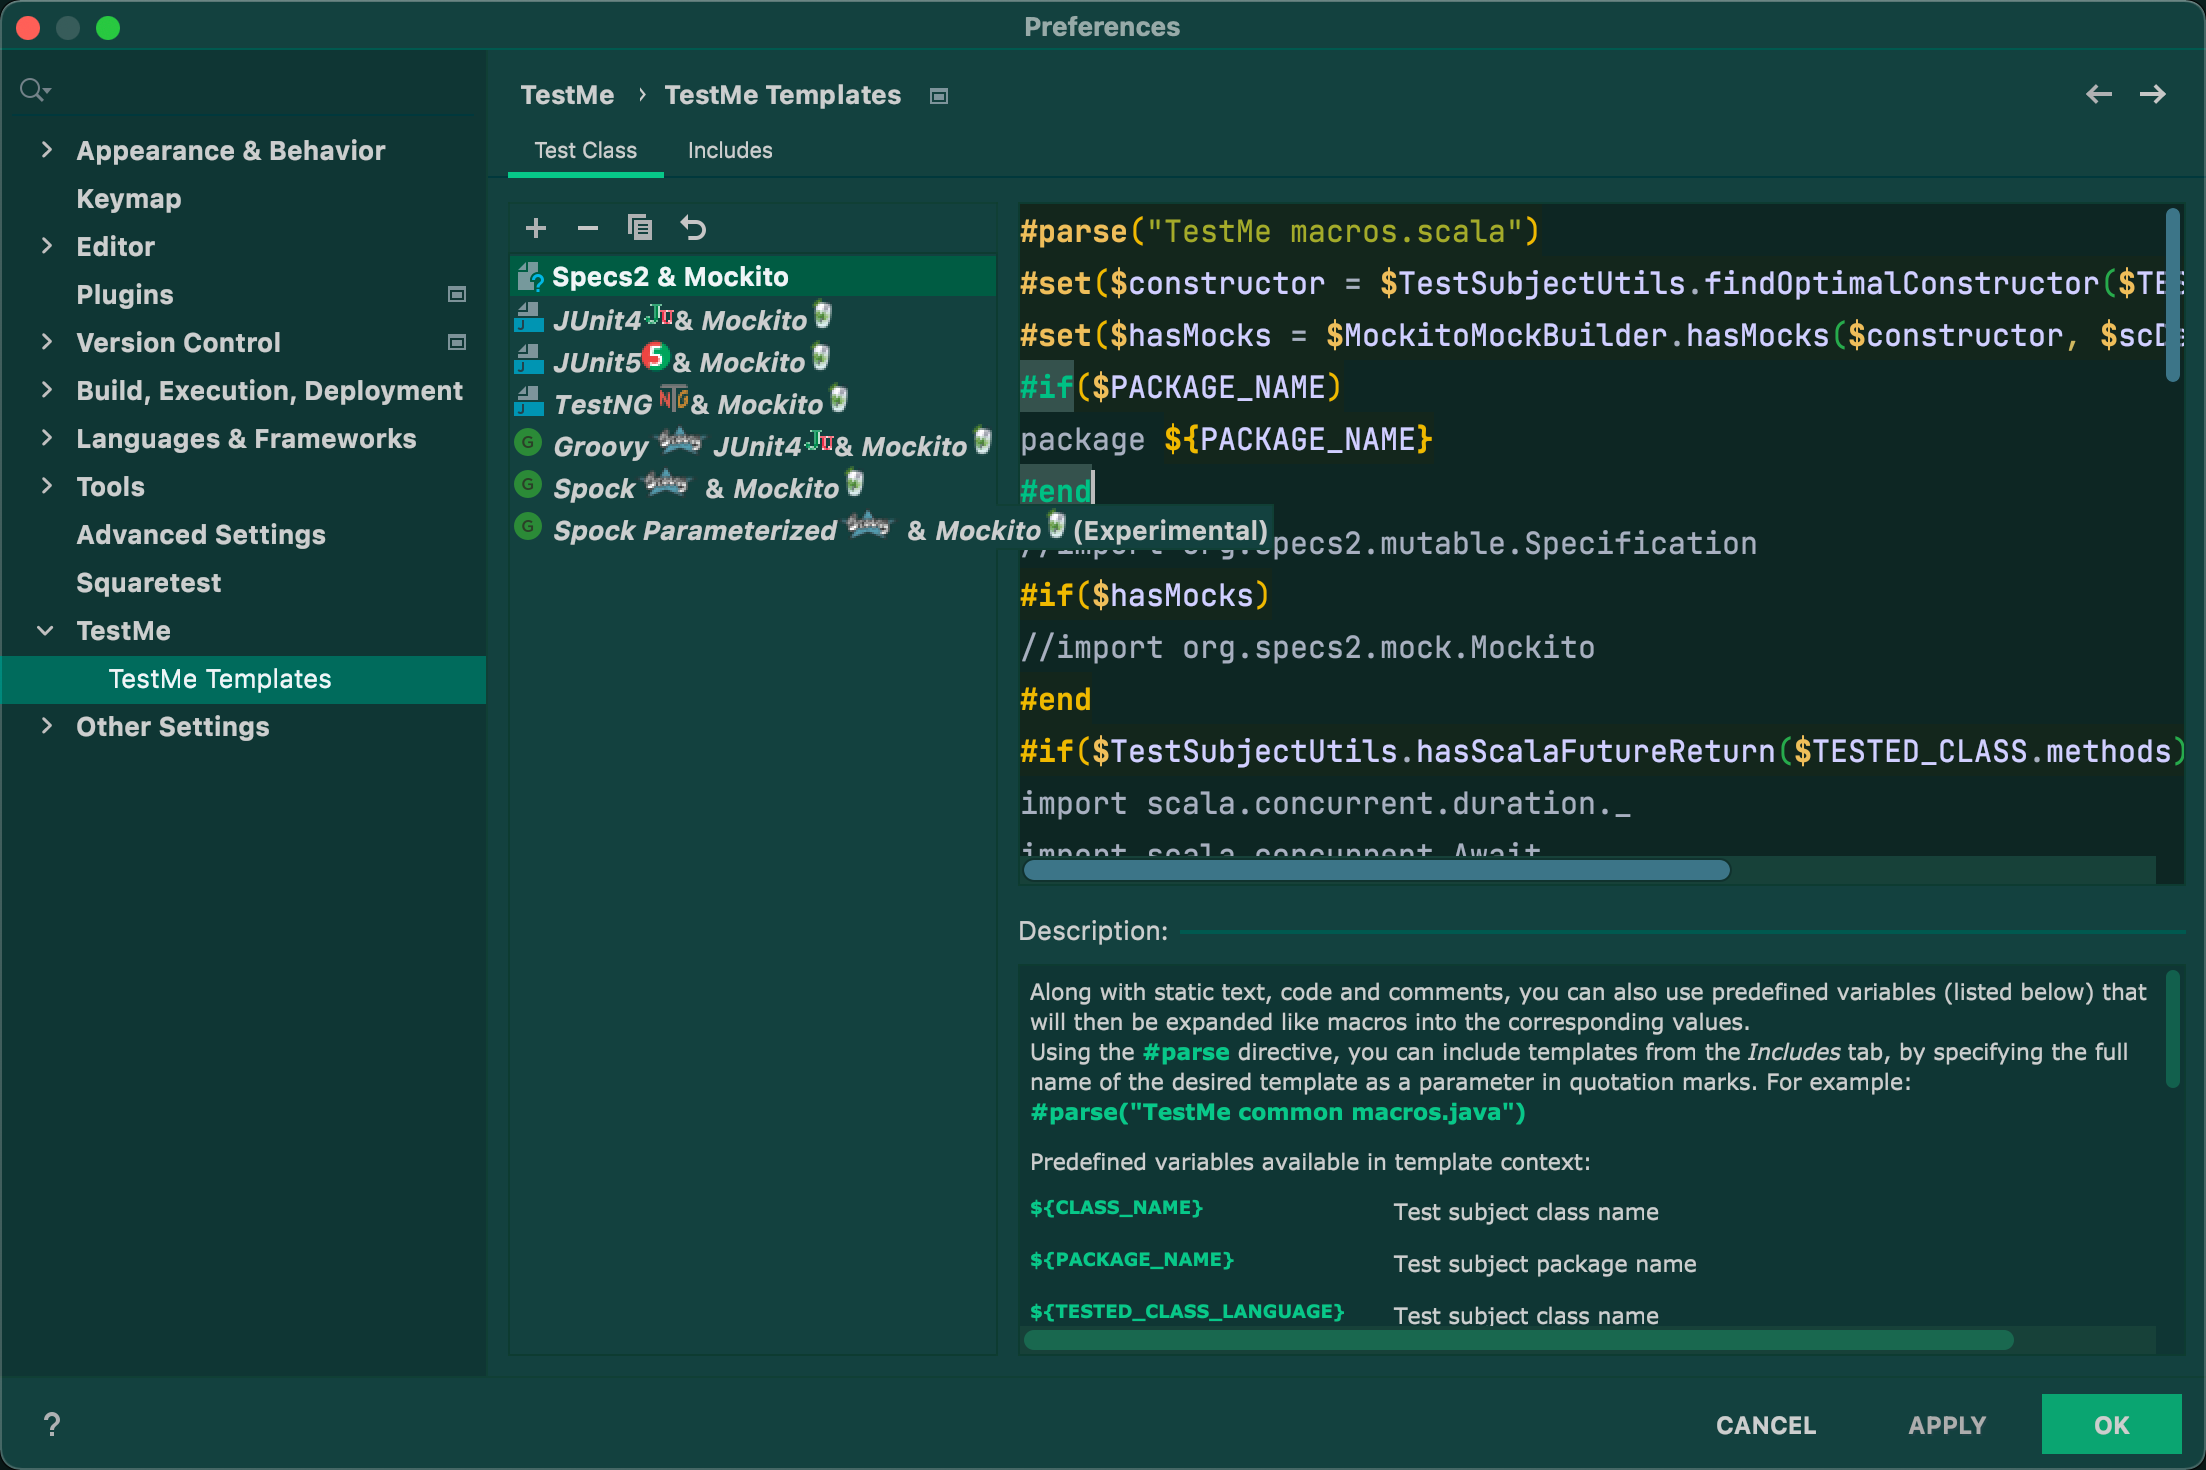Select TestMe Templates in the sidebar
The image size is (2206, 1470).
coord(244,679)
